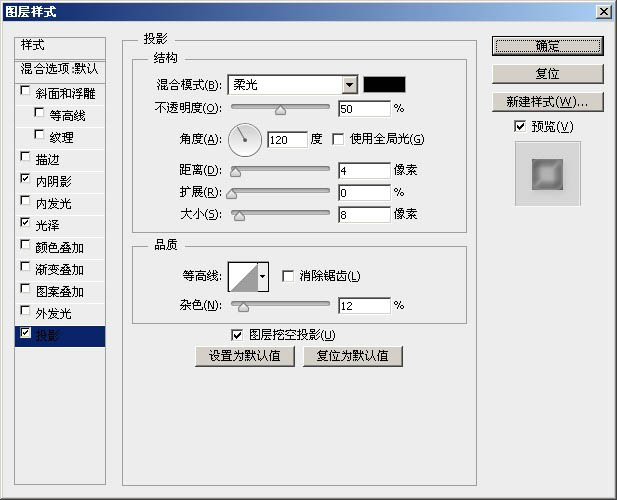Focus the 杂色 field showing 12
Screen dimensions: 617x500
pyautogui.click(x=364, y=306)
